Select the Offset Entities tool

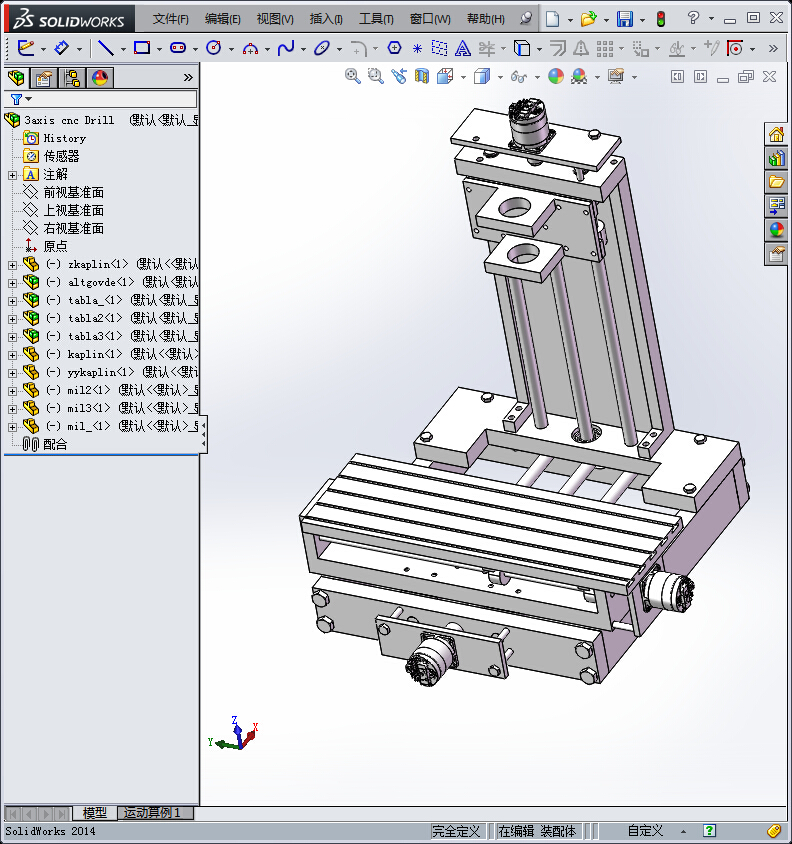point(558,48)
